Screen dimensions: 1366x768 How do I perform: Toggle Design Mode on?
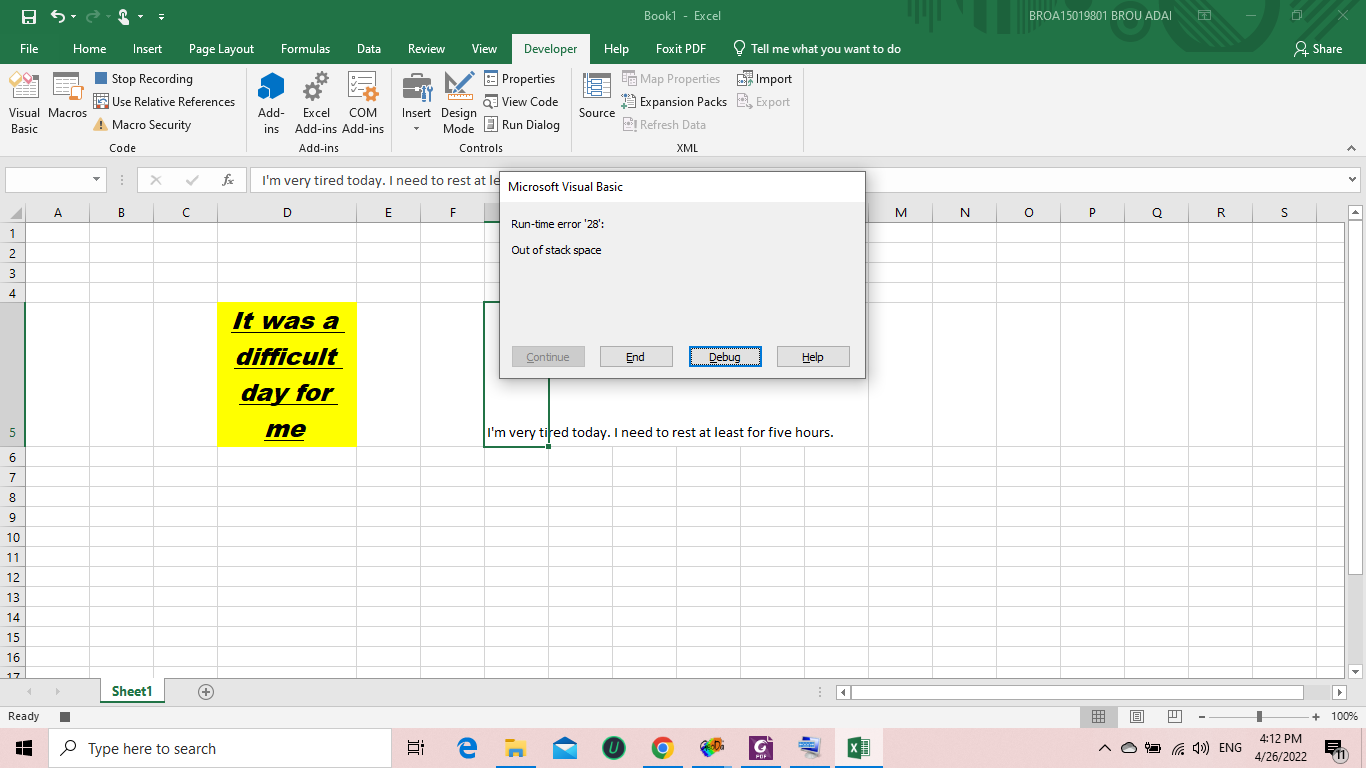459,102
